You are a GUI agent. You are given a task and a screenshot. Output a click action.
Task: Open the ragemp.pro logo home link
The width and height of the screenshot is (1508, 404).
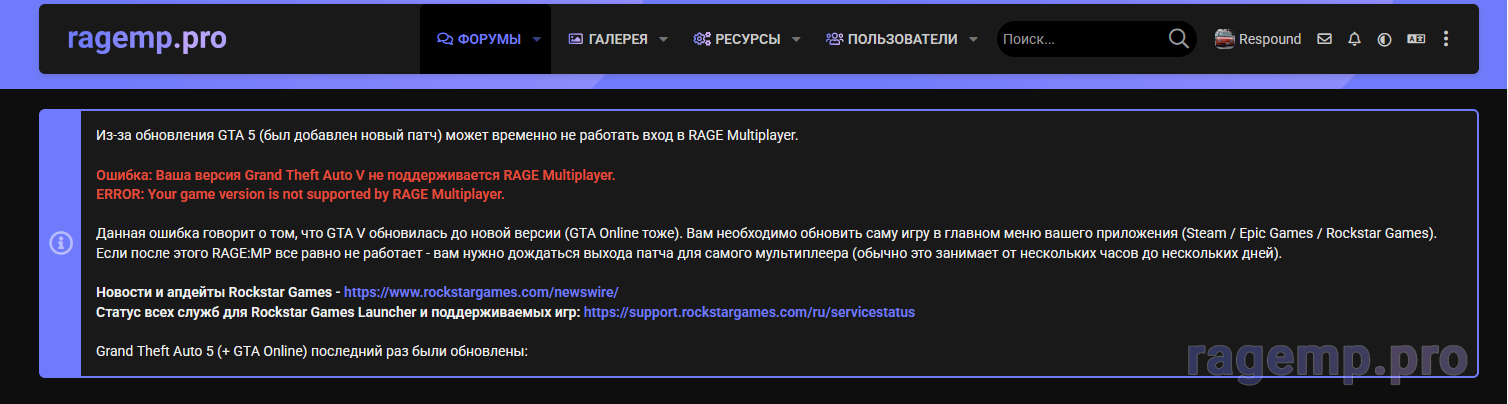coord(147,39)
